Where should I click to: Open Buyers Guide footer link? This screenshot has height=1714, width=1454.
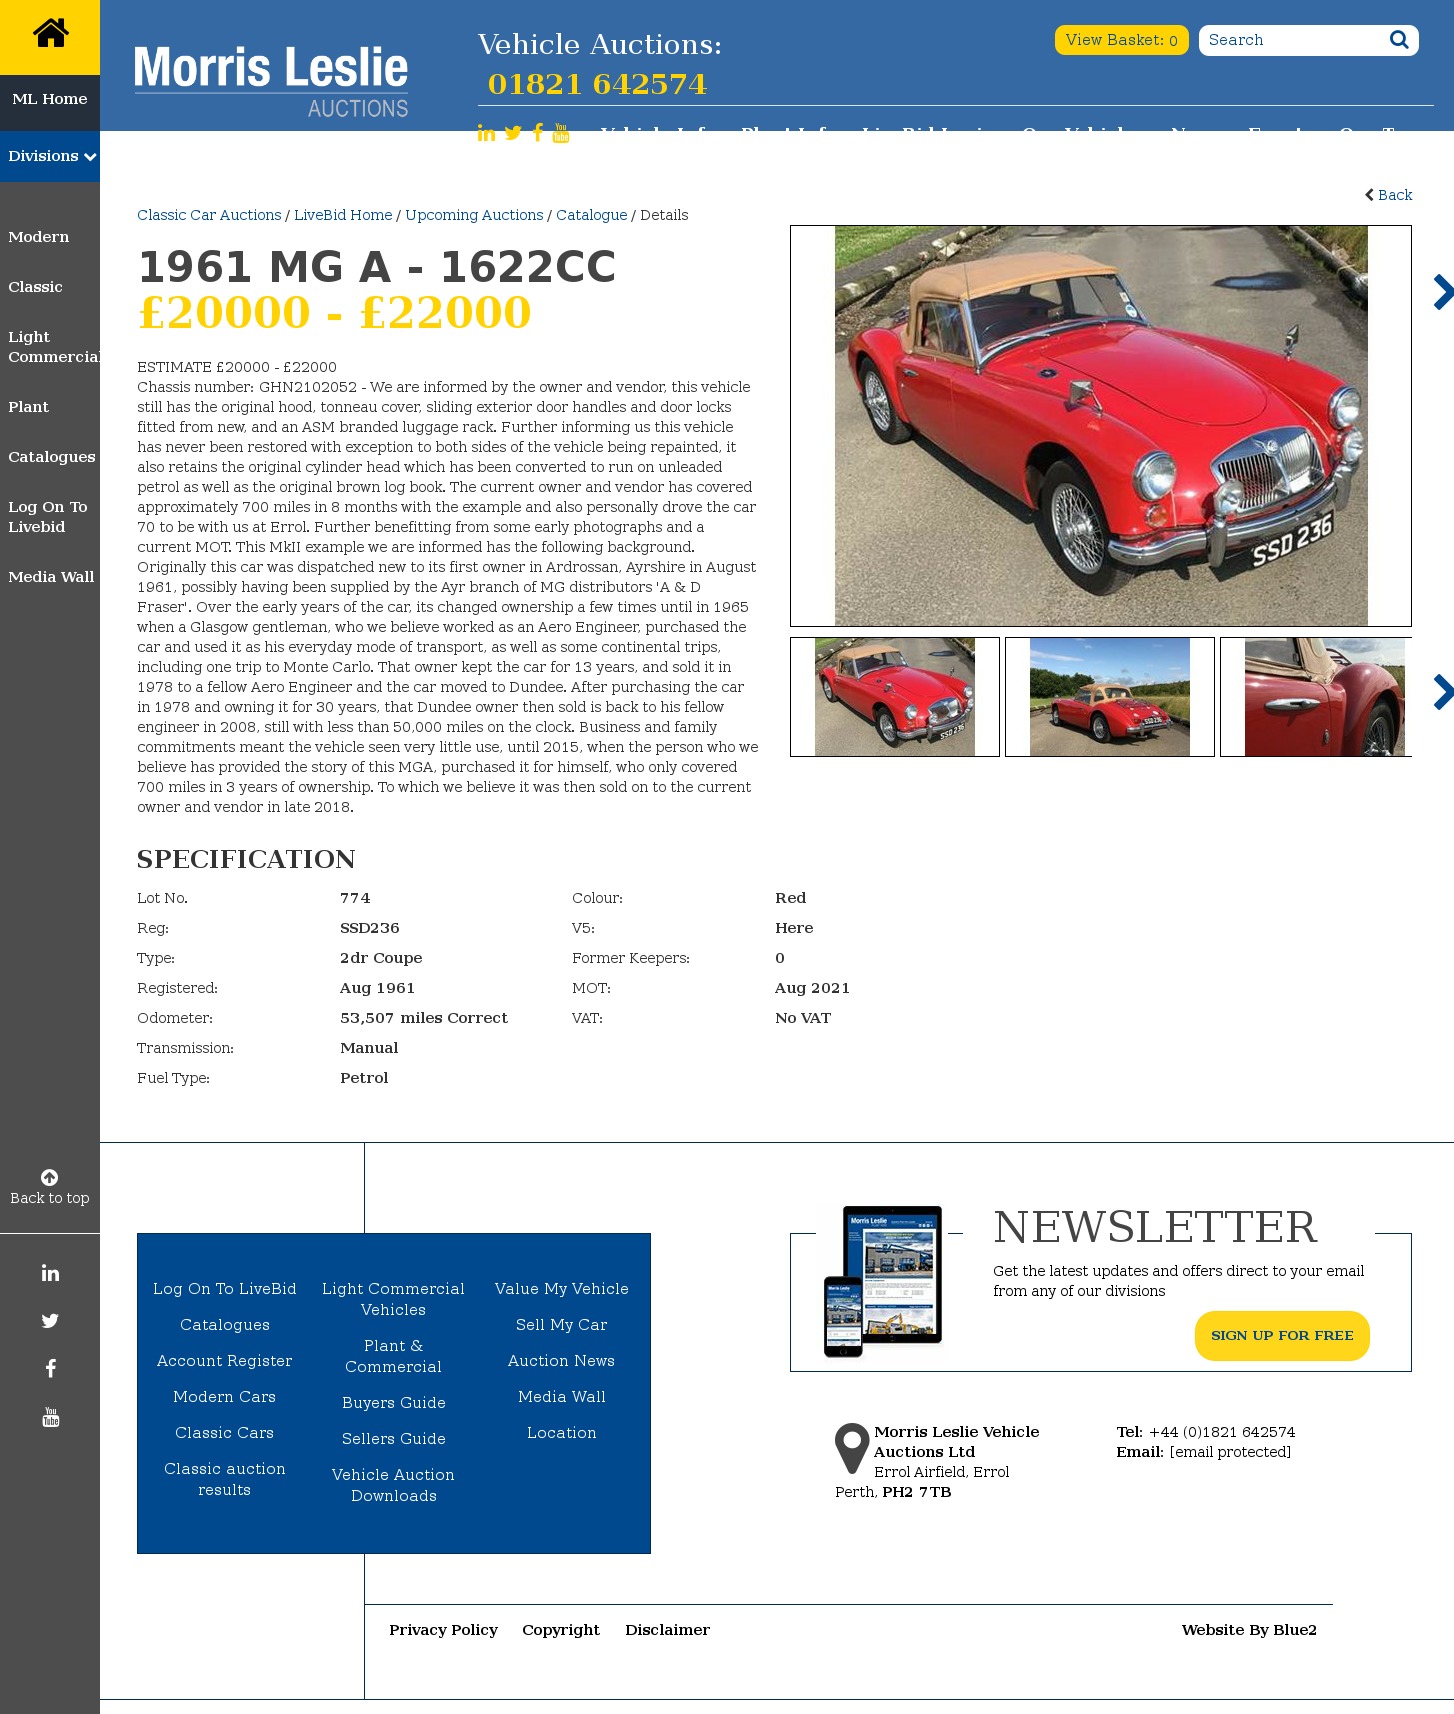(x=394, y=1403)
